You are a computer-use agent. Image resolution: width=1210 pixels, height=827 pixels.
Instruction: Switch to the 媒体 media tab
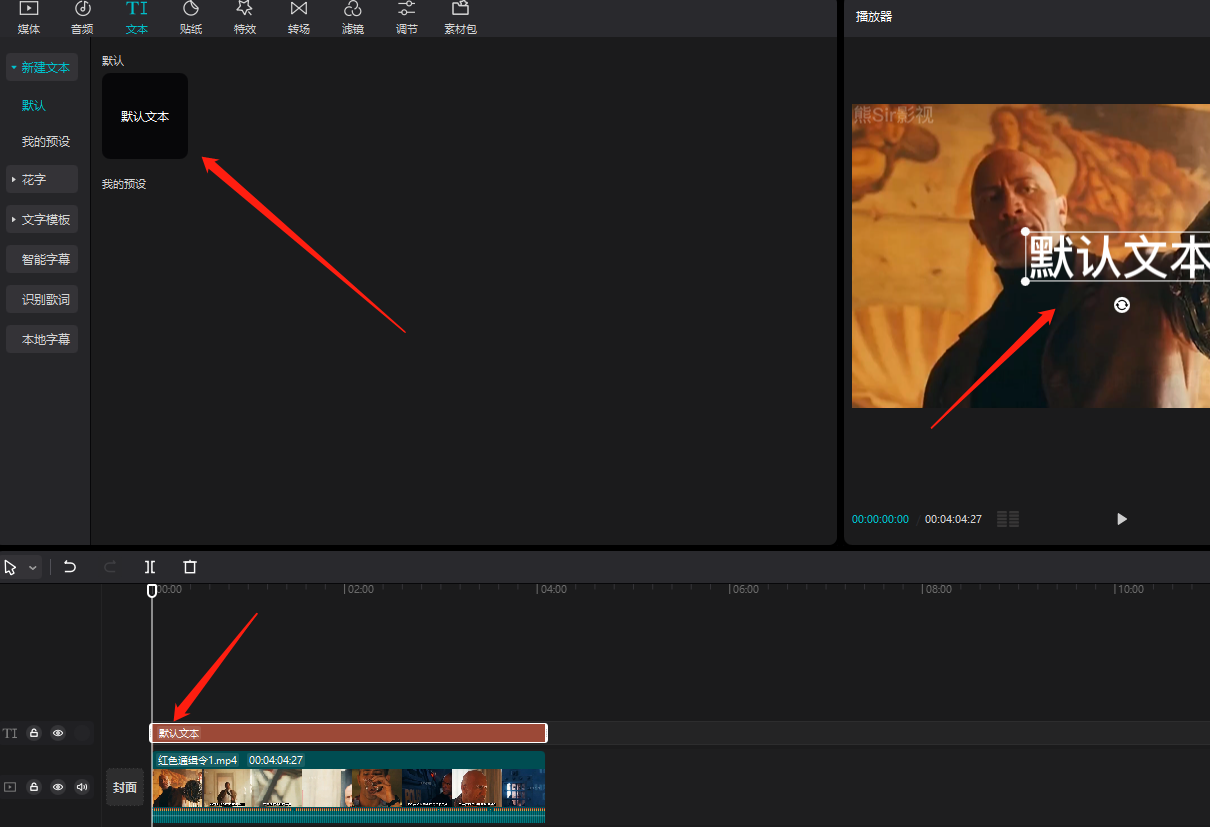pos(29,17)
